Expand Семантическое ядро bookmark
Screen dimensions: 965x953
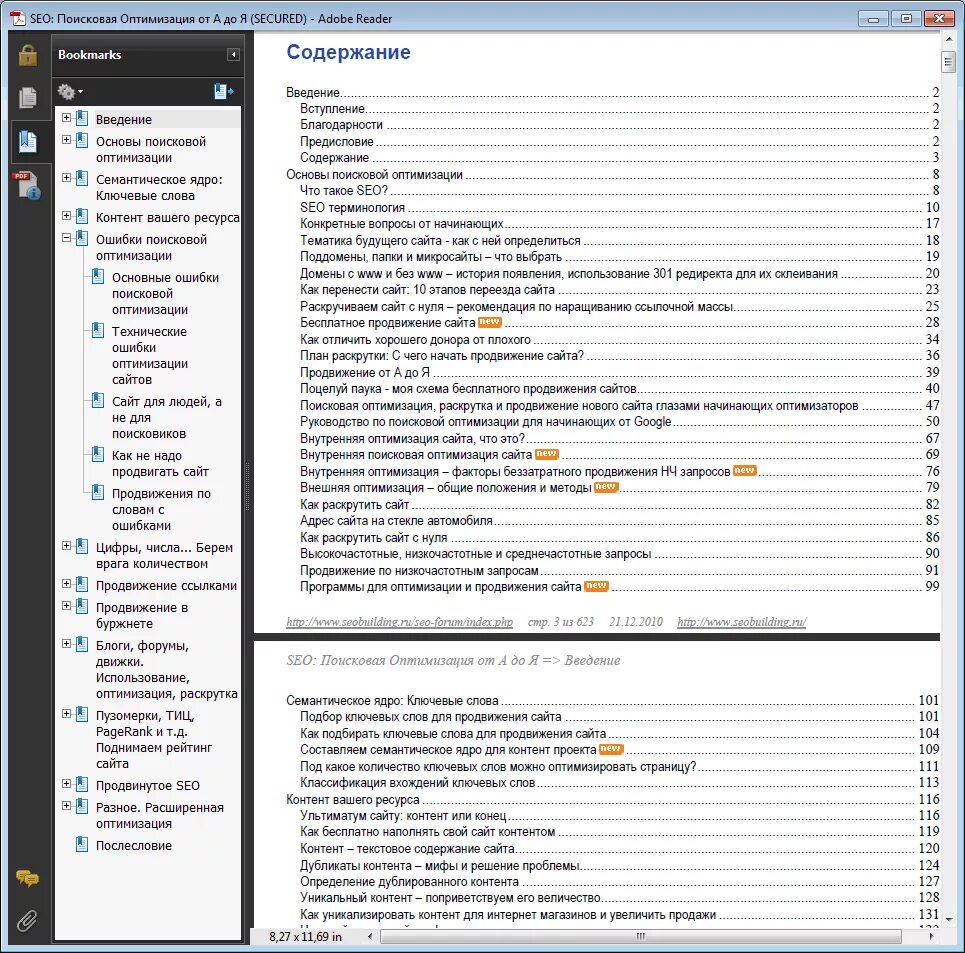[66, 178]
